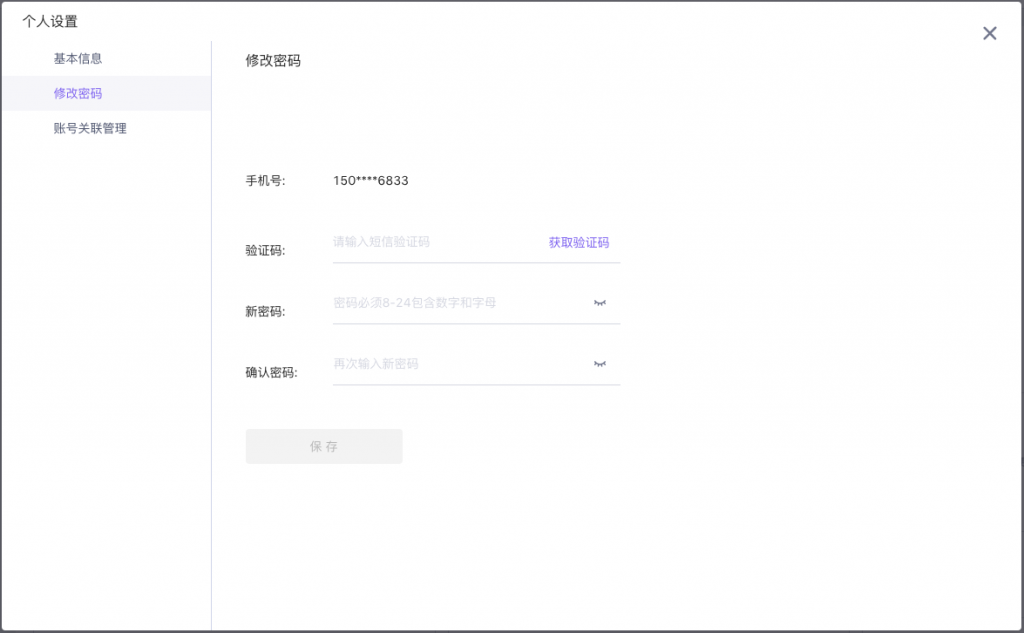The image size is (1024, 633).
Task: Click the 确认密码 field label
Action: pyautogui.click(x=271, y=372)
